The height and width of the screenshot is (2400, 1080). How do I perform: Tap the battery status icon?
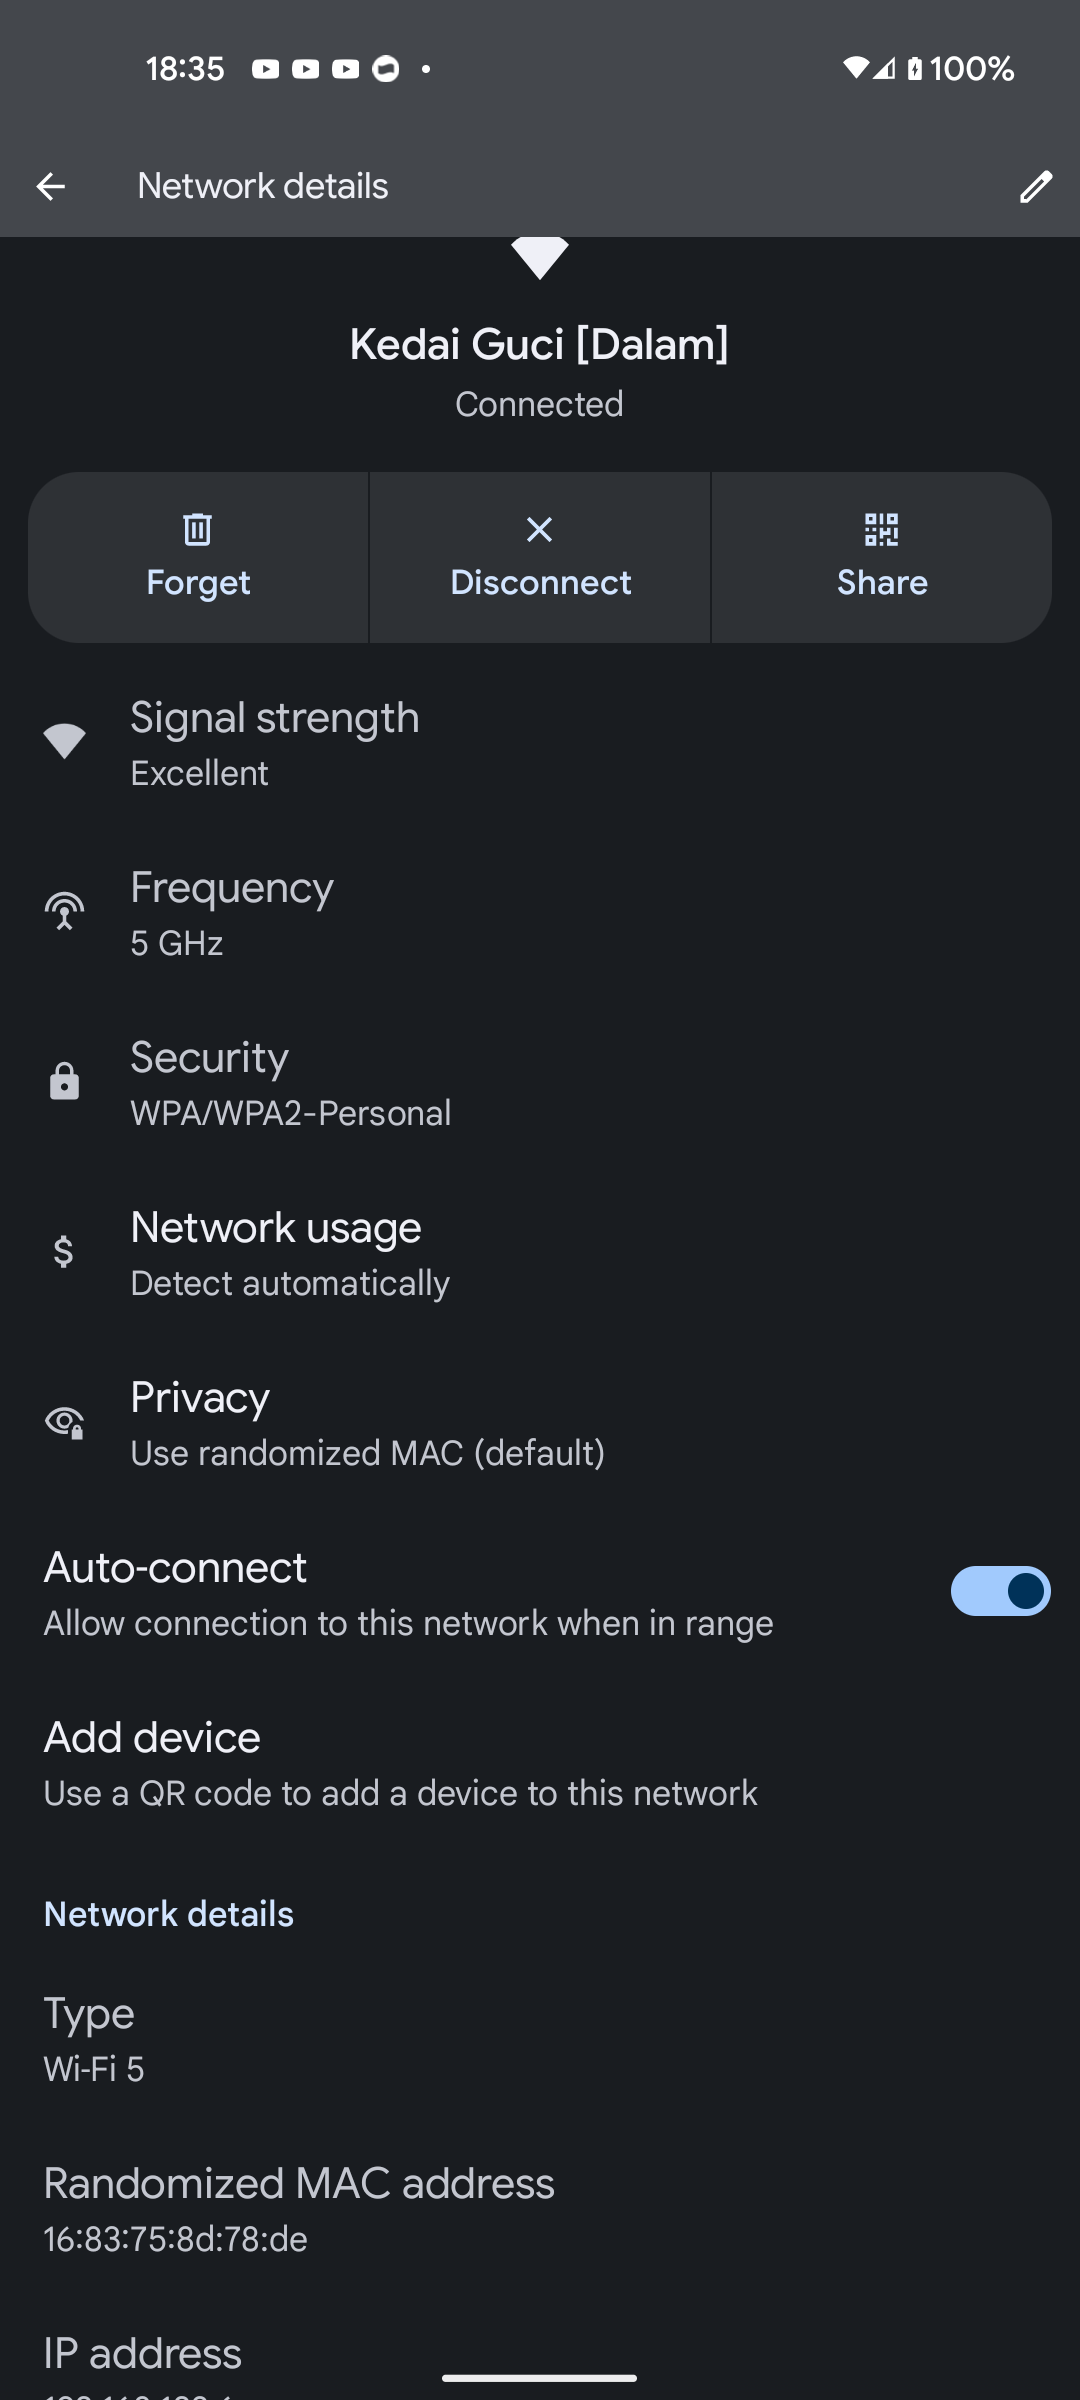pos(915,69)
